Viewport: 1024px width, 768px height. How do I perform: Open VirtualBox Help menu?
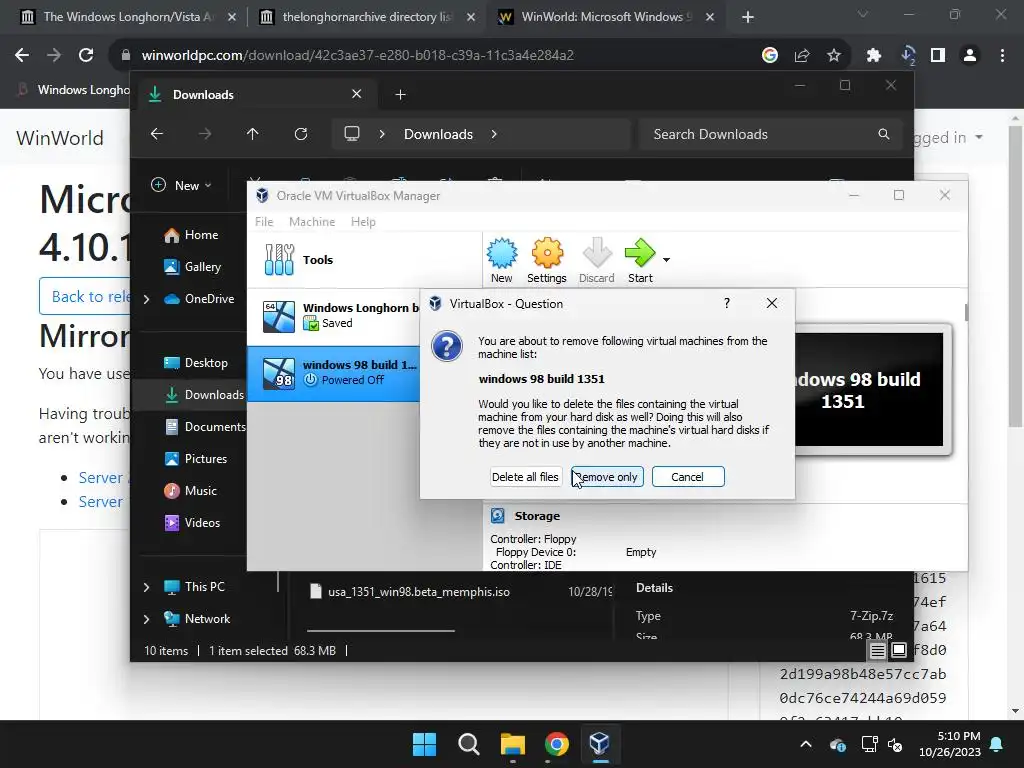[x=363, y=221]
